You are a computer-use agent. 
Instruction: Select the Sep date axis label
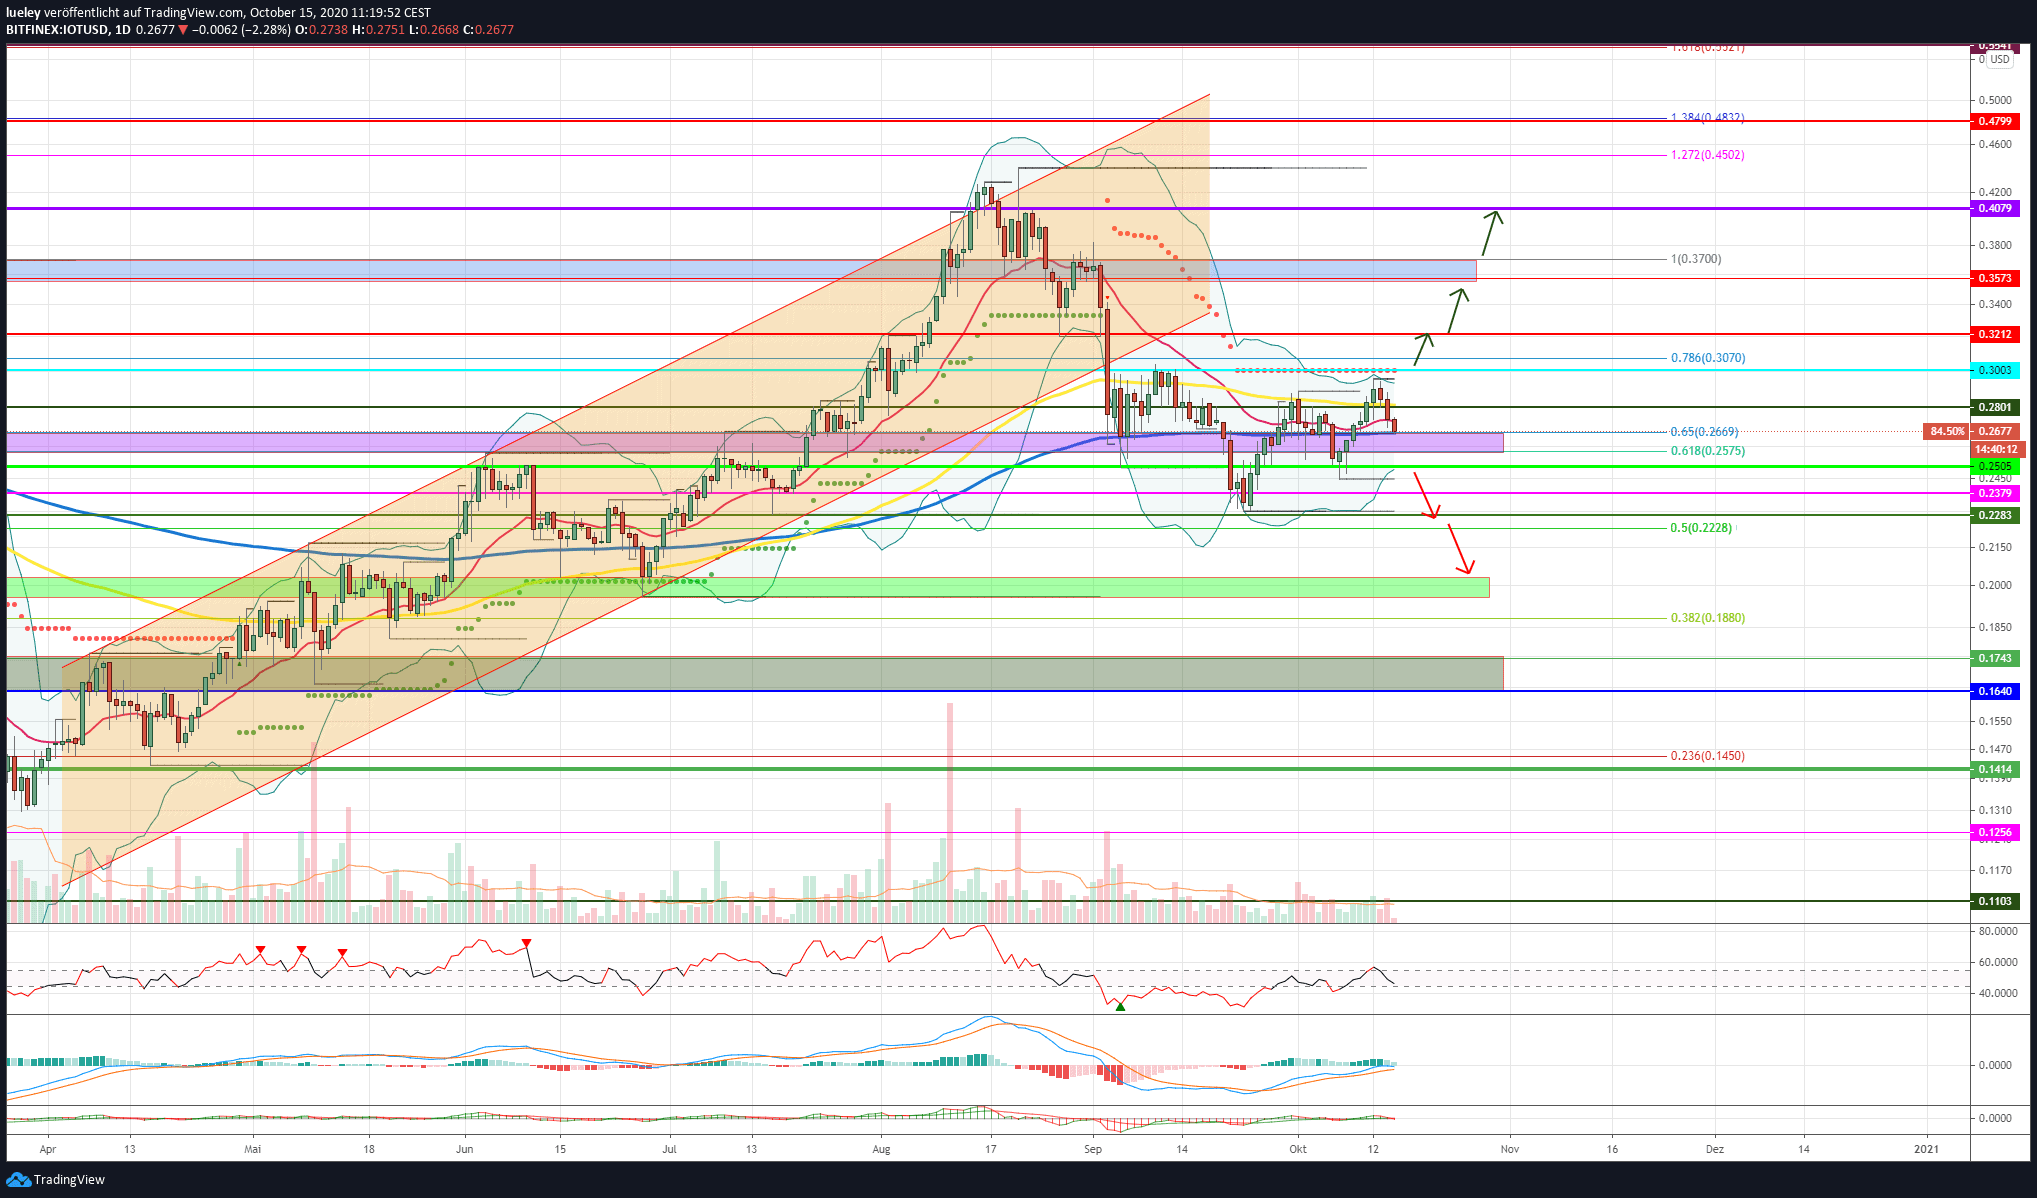[1093, 1149]
